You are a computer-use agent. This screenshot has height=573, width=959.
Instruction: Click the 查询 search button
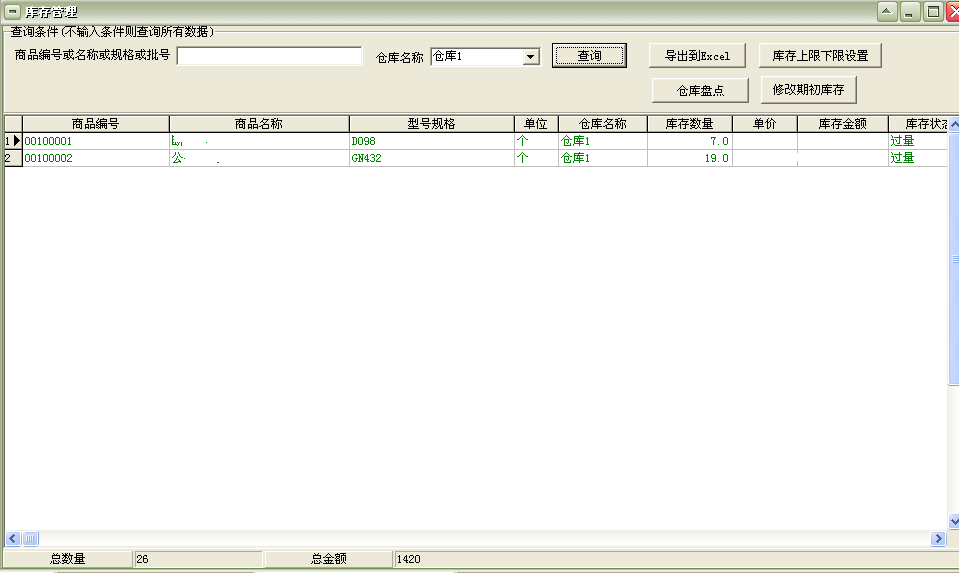coord(589,56)
